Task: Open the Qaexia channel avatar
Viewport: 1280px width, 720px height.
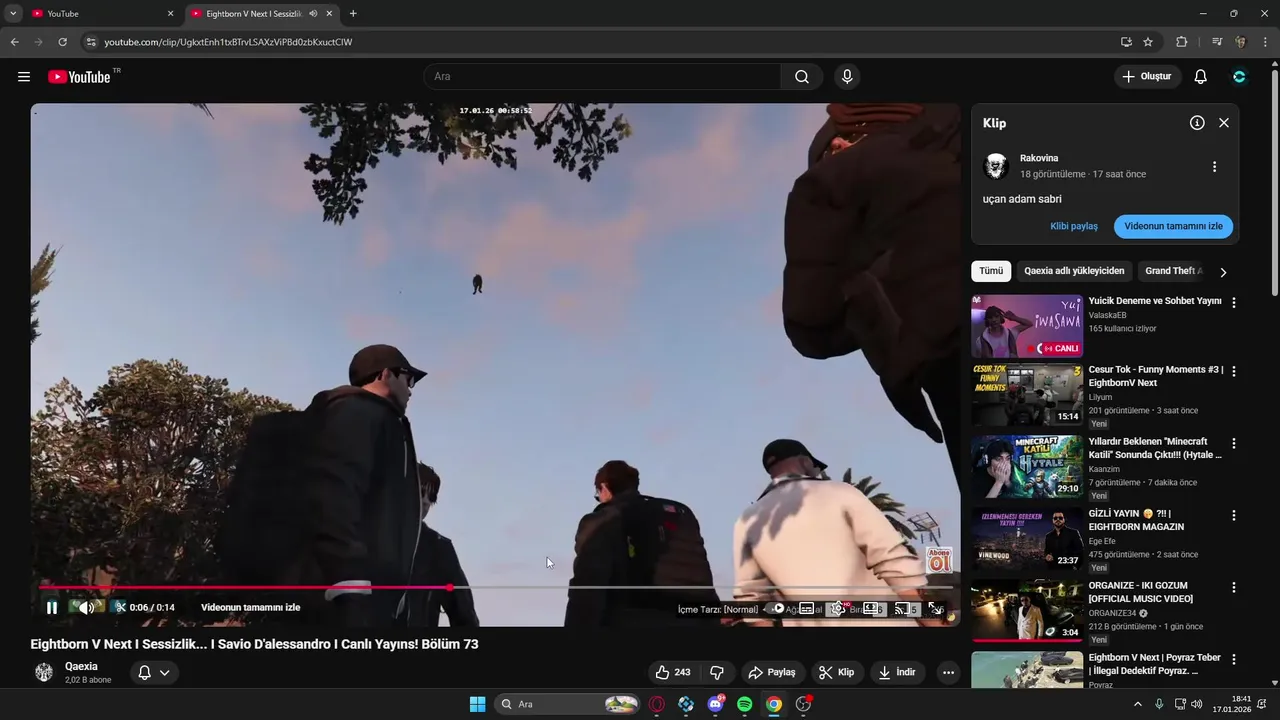Action: 44,672
